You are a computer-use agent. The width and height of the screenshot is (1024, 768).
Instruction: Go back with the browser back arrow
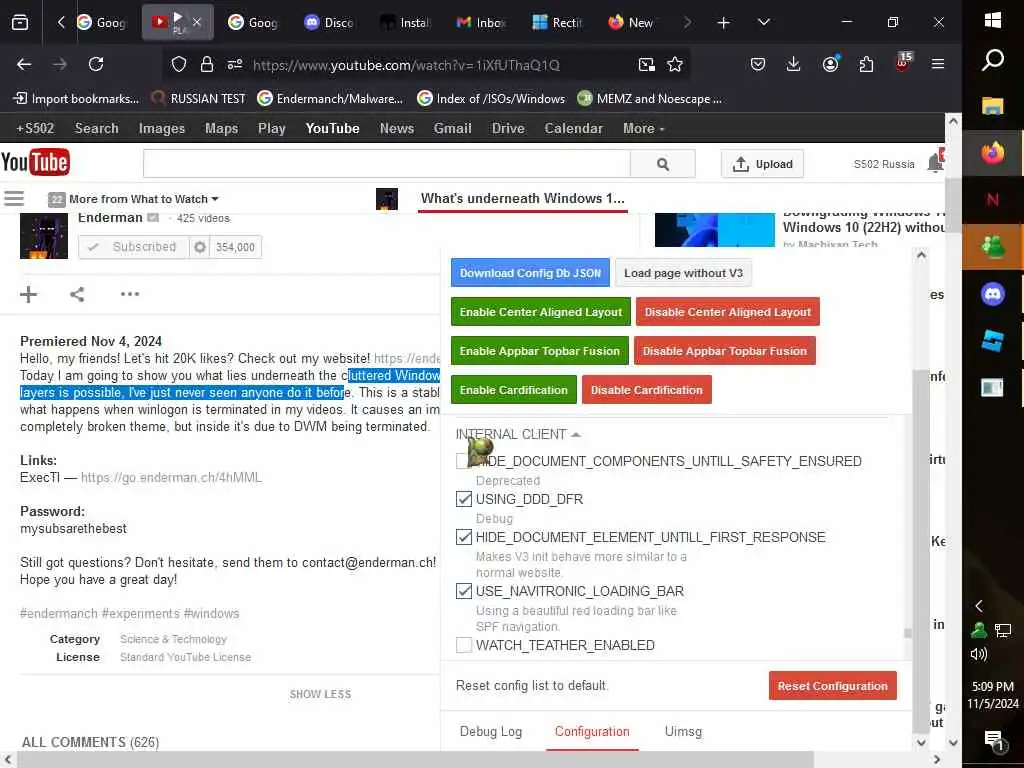(x=24, y=64)
